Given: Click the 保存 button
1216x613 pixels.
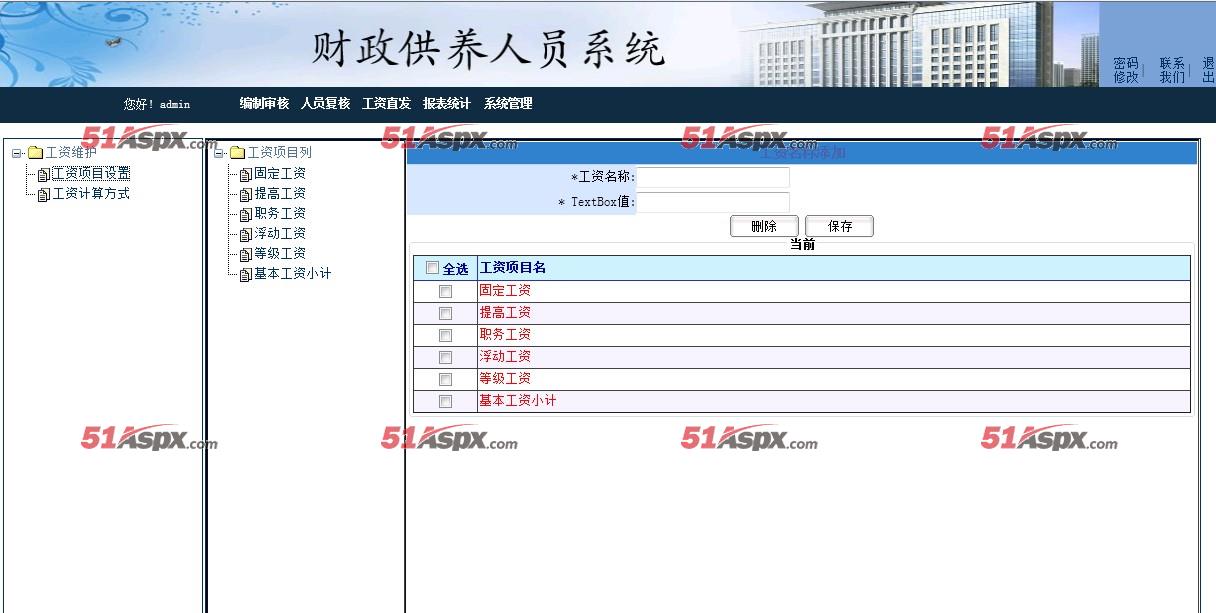Looking at the screenshot, I should click(x=840, y=226).
